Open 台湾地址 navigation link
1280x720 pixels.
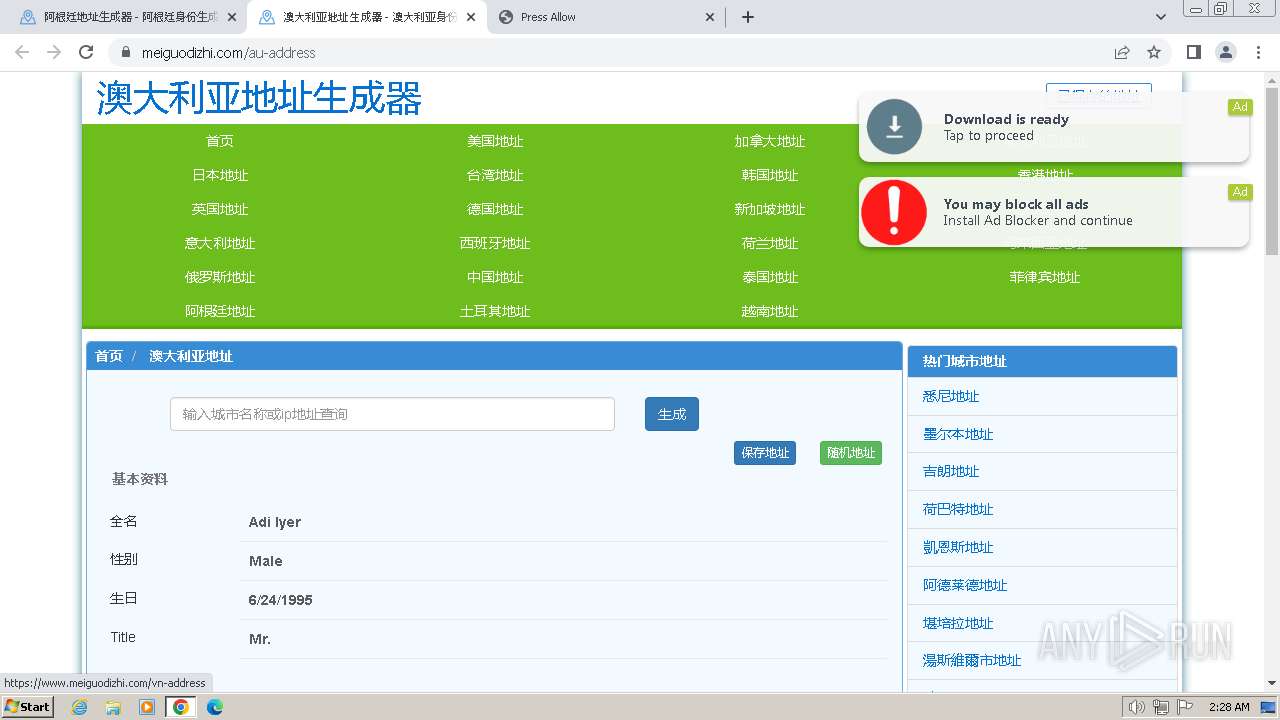click(x=495, y=175)
